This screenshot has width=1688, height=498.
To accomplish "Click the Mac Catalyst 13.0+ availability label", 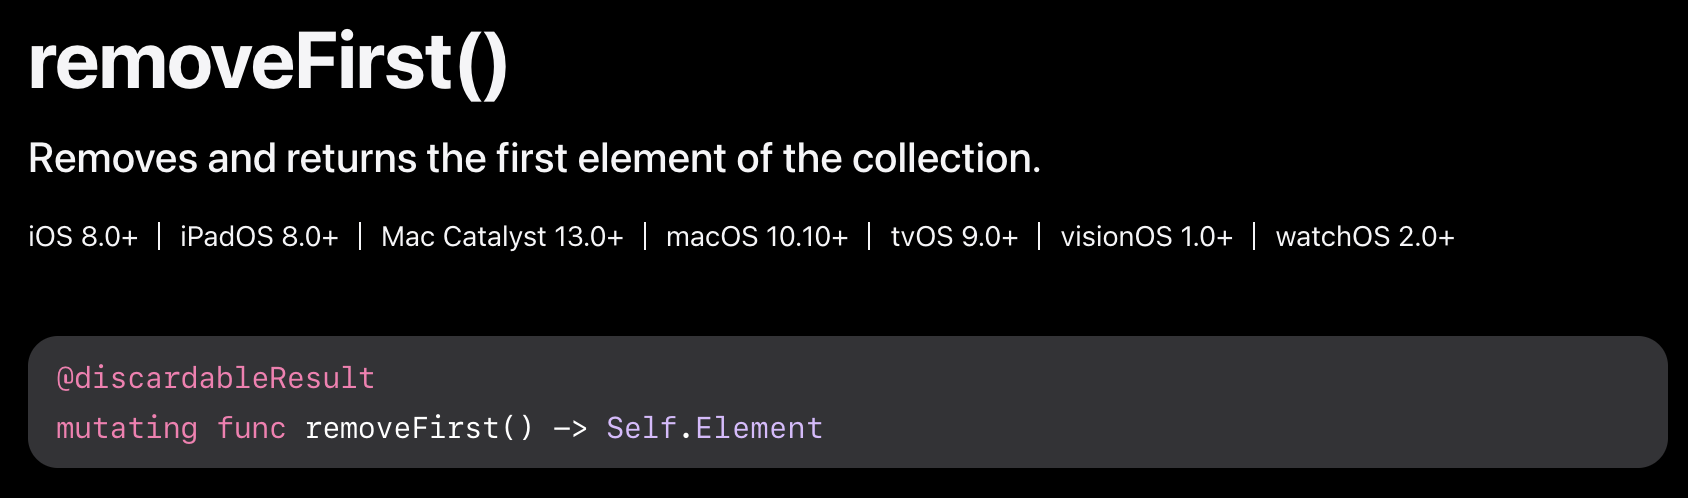I will pyautogui.click(x=502, y=237).
